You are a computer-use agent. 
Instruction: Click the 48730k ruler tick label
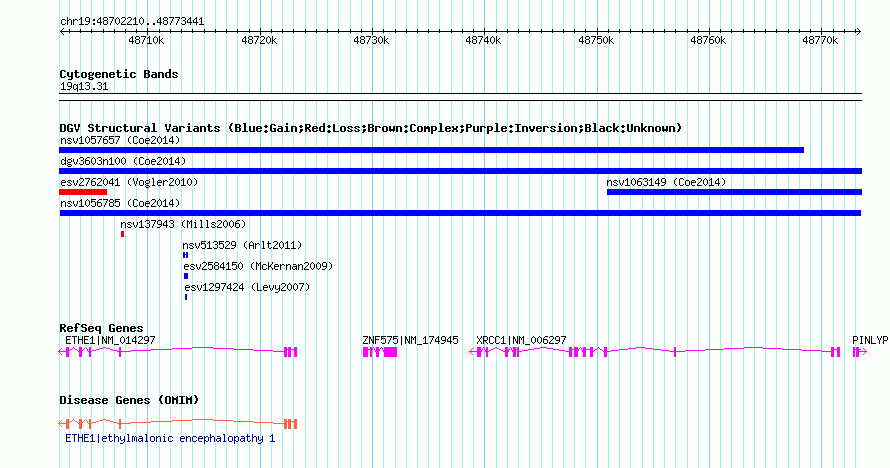(371, 40)
